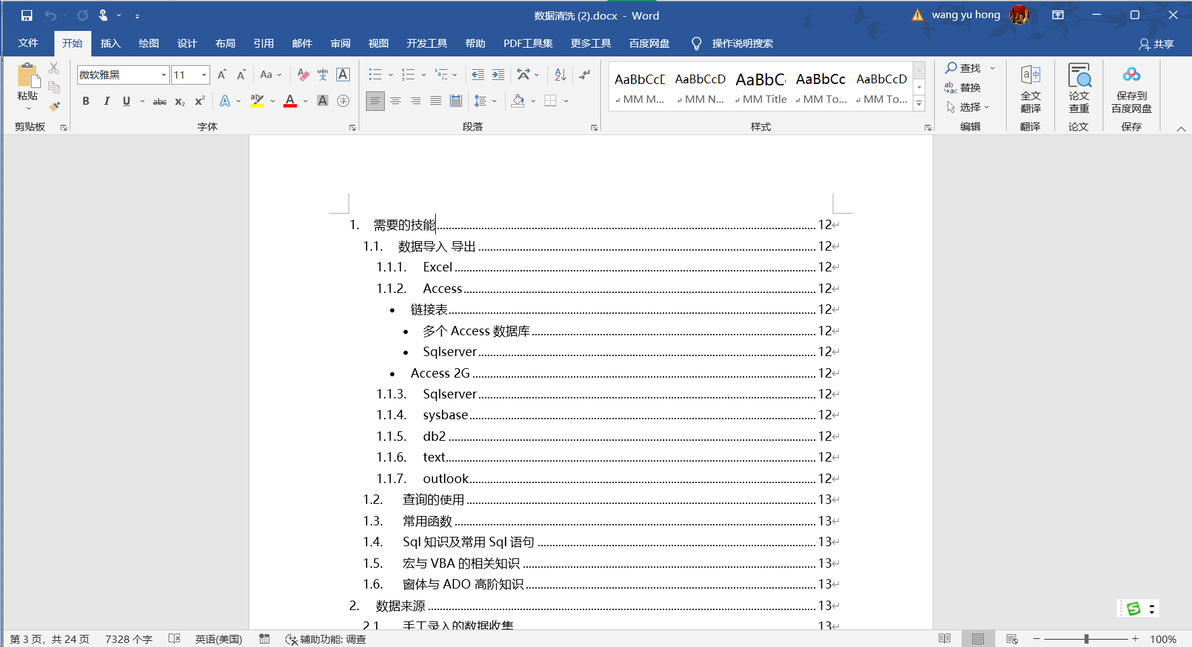The image size is (1192, 647).
Task: Open the change case Aa dropdown
Action: tap(271, 75)
